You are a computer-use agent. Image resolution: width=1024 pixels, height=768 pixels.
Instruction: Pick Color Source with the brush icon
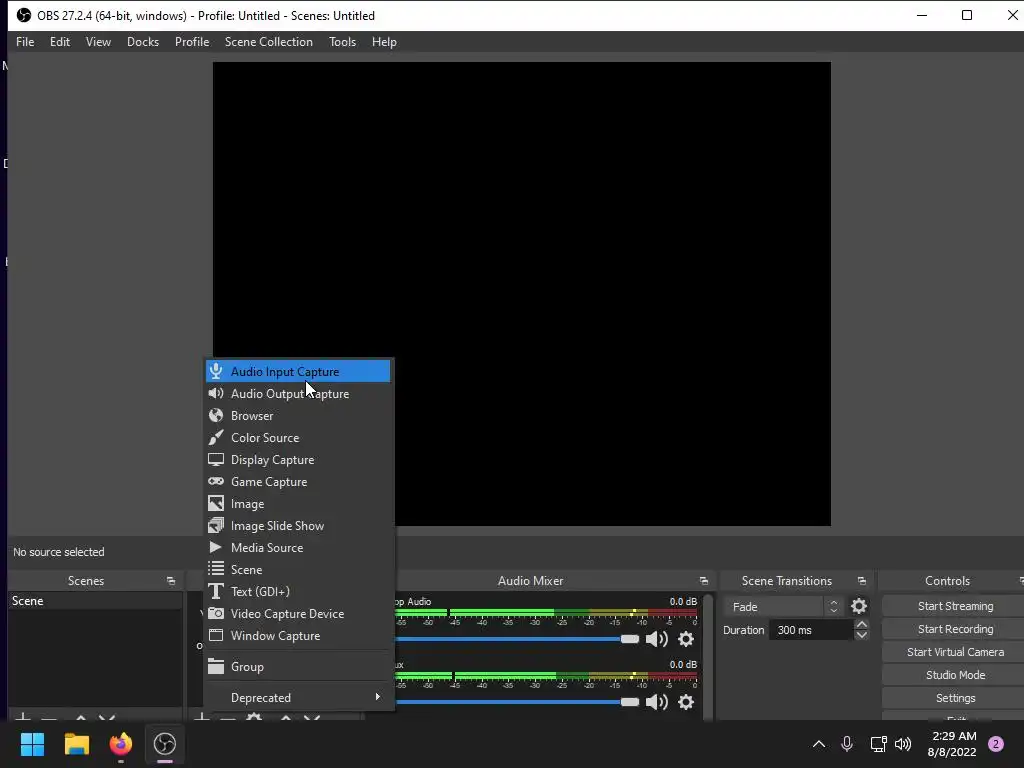(x=298, y=438)
